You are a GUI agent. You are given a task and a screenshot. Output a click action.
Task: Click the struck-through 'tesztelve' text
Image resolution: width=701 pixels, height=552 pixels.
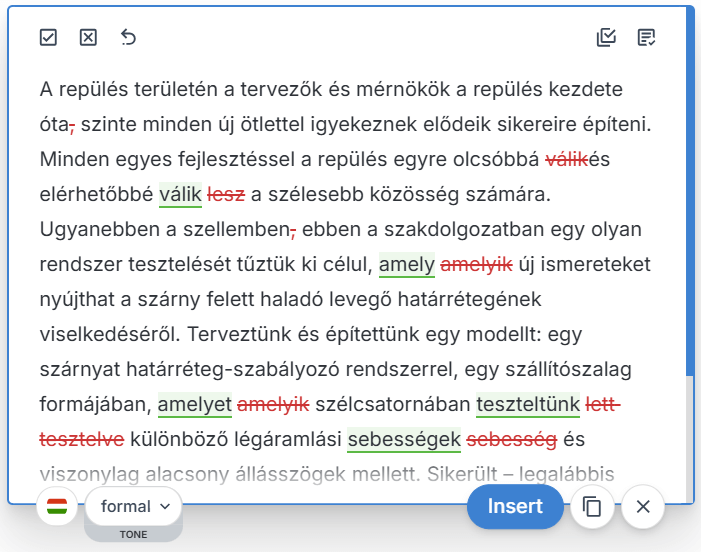[x=82, y=439]
